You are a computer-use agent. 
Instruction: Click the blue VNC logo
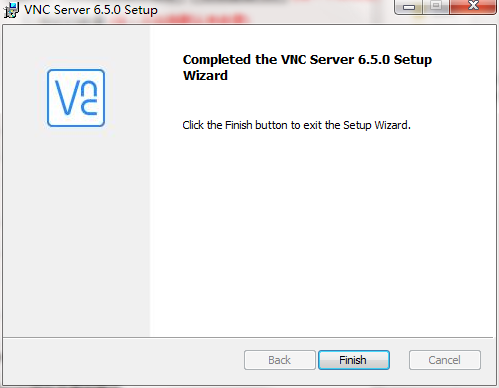pyautogui.click(x=76, y=98)
